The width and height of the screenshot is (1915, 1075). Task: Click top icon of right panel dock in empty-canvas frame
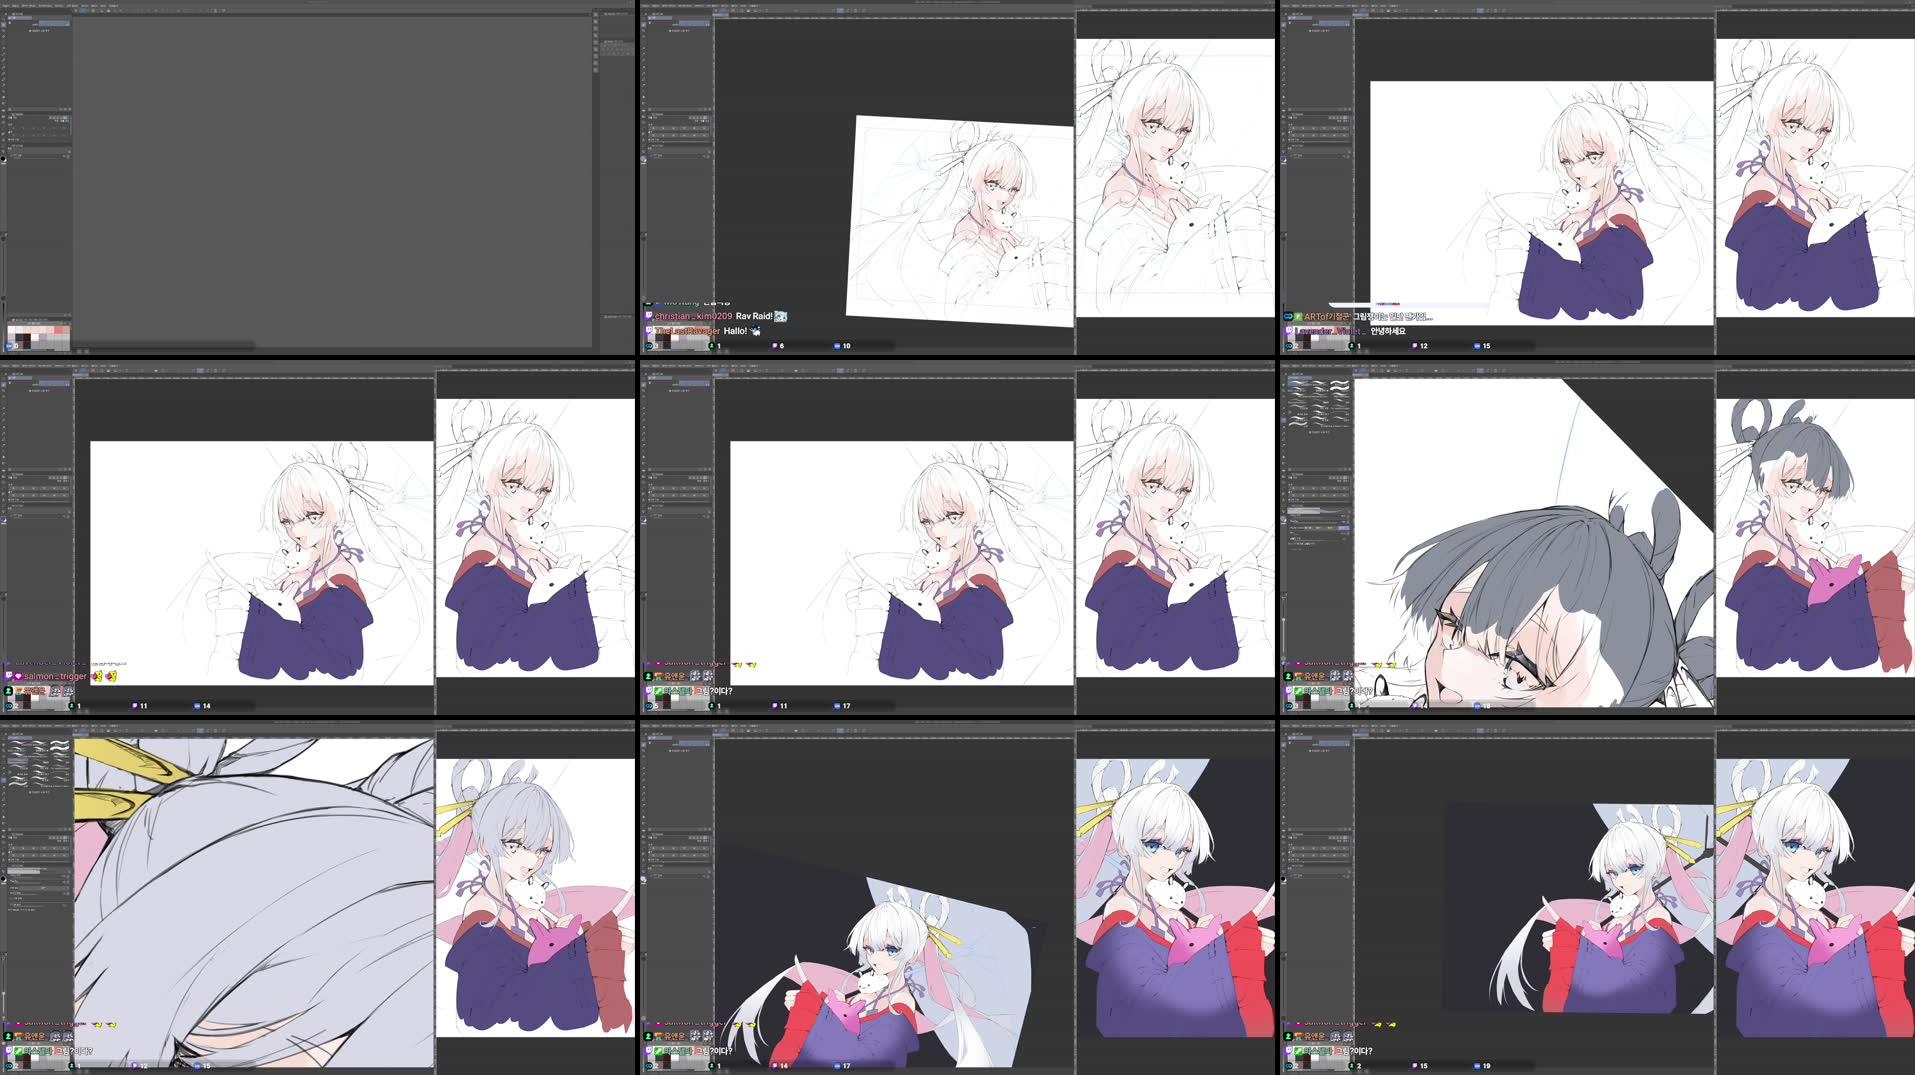tap(597, 15)
